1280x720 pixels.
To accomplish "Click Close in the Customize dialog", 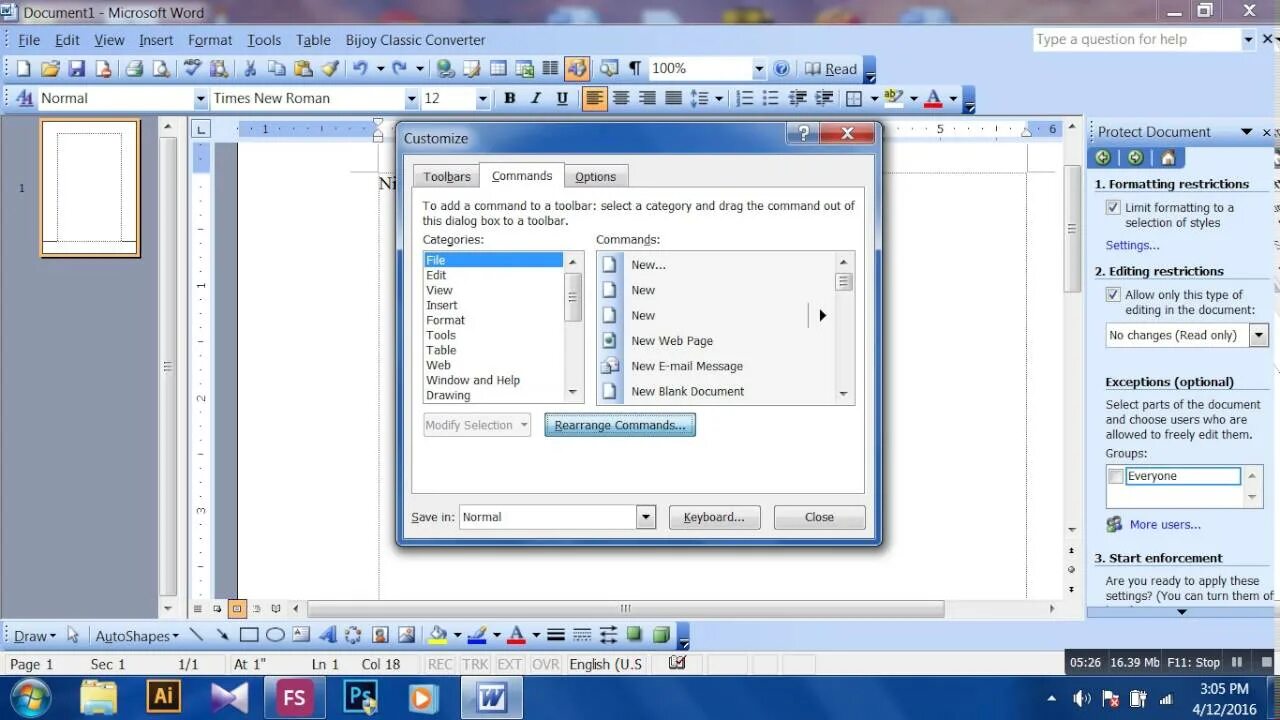I will [x=819, y=517].
